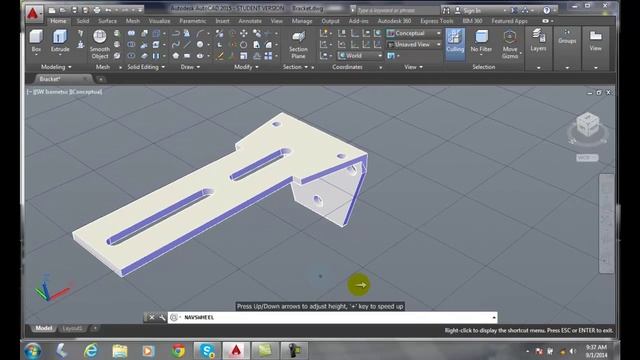This screenshot has width=640, height=360.
Task: Select the Move tool in Modify
Action: coord(244,33)
